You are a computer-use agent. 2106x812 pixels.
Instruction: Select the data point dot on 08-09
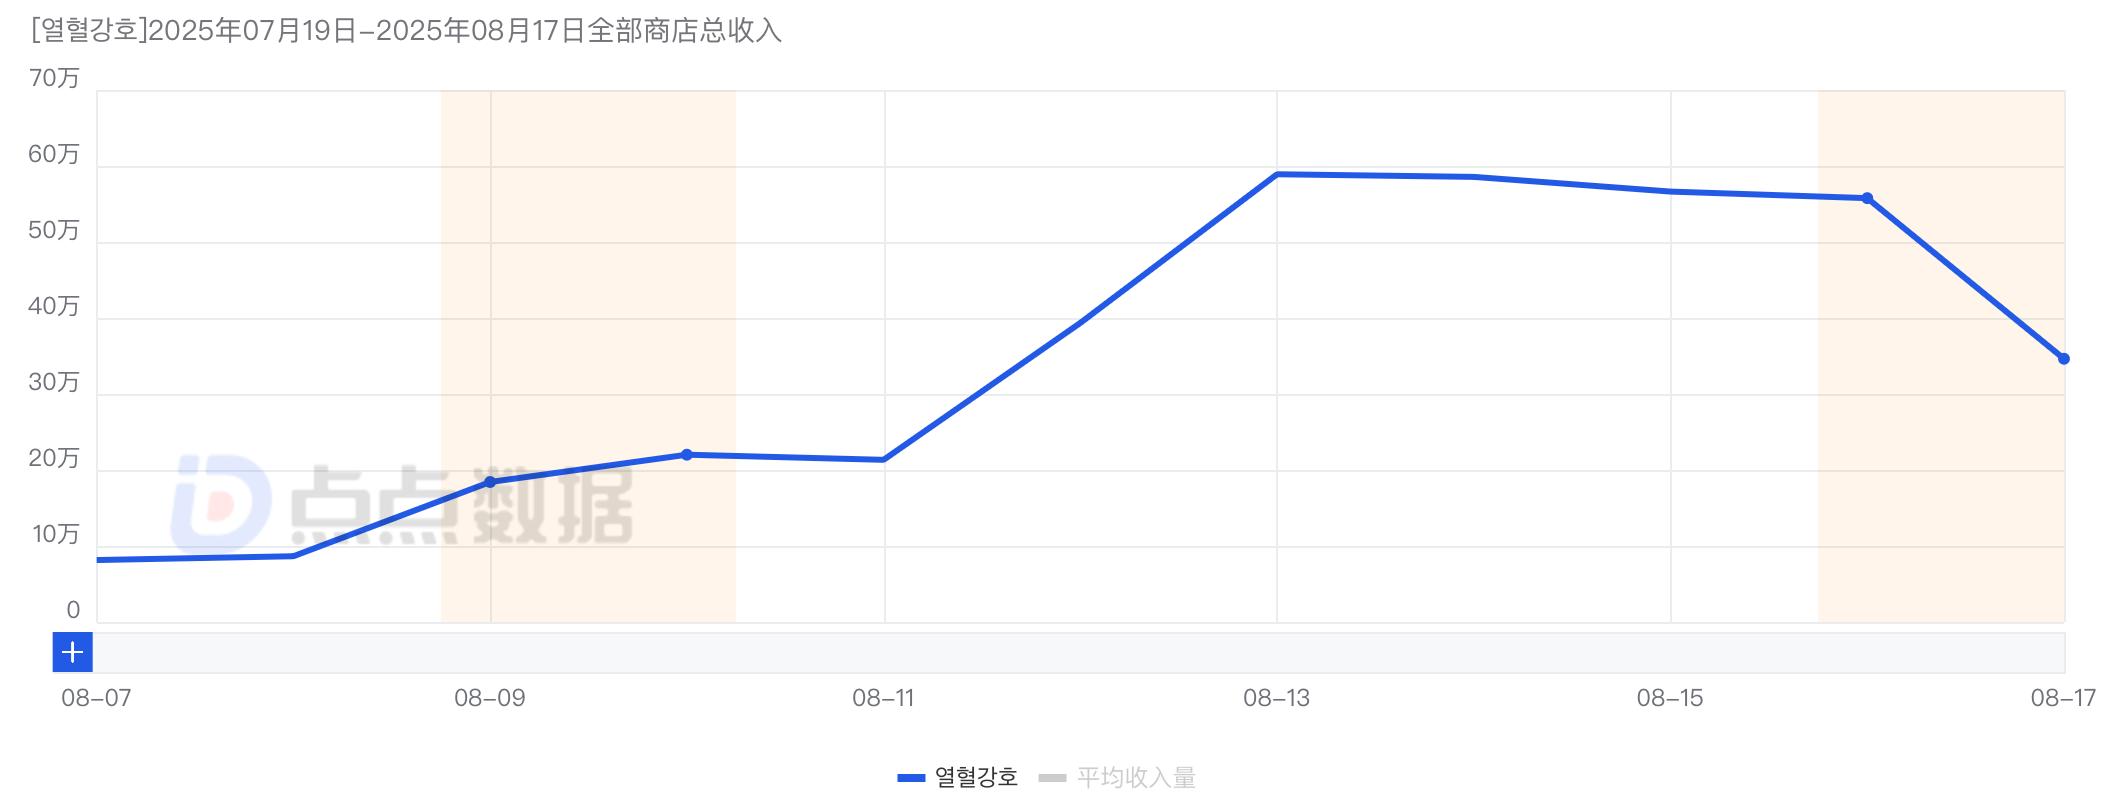pyautogui.click(x=490, y=482)
